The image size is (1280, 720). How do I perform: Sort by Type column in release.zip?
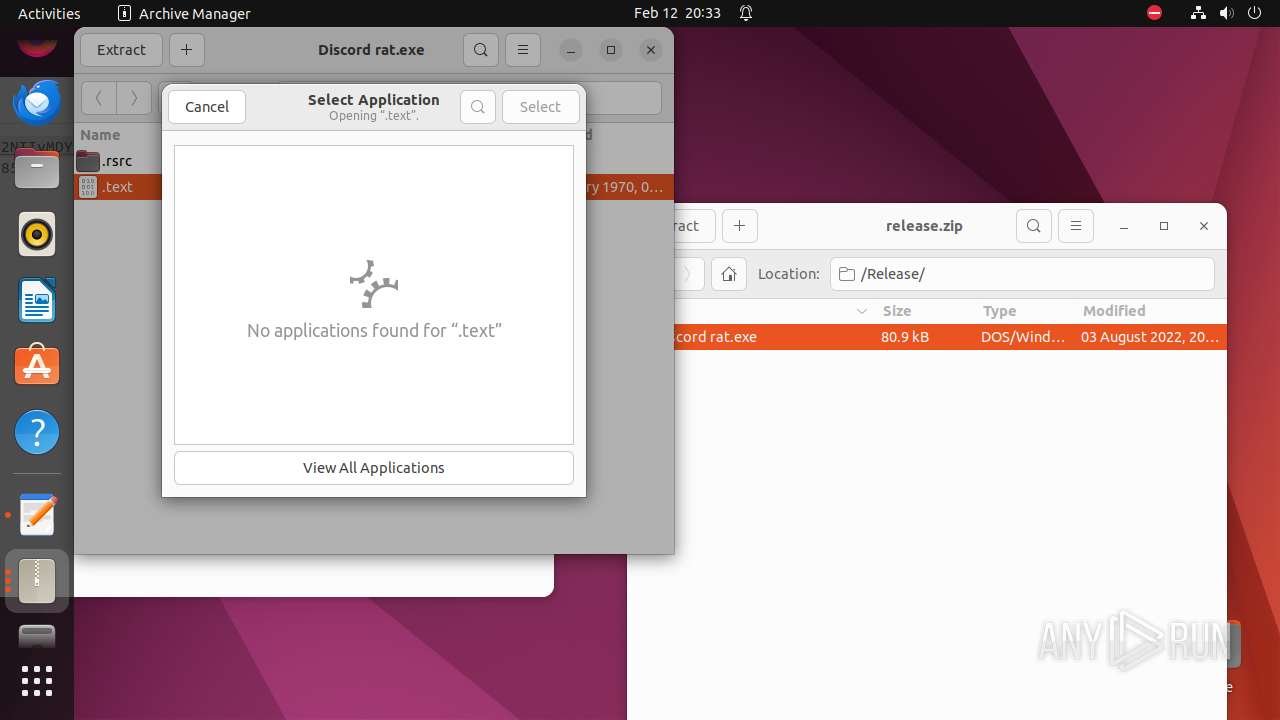click(x=999, y=311)
